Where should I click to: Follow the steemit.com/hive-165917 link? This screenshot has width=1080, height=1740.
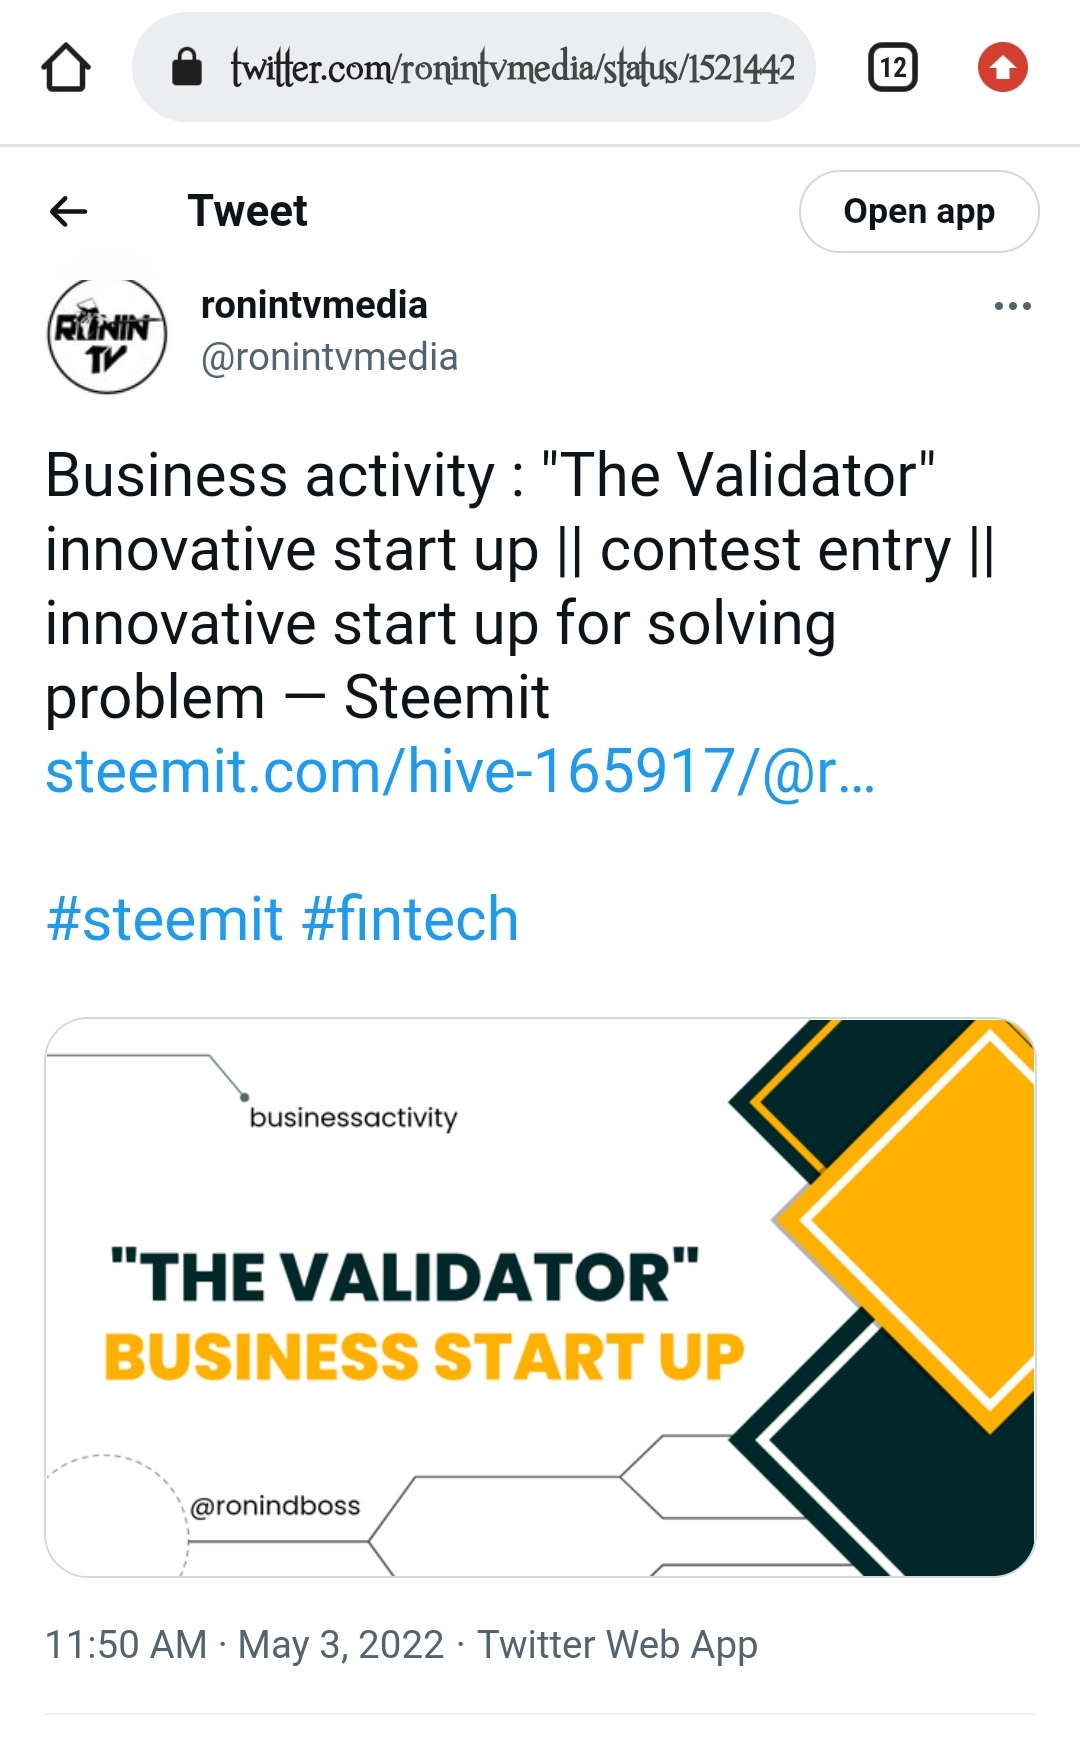pyautogui.click(x=460, y=772)
